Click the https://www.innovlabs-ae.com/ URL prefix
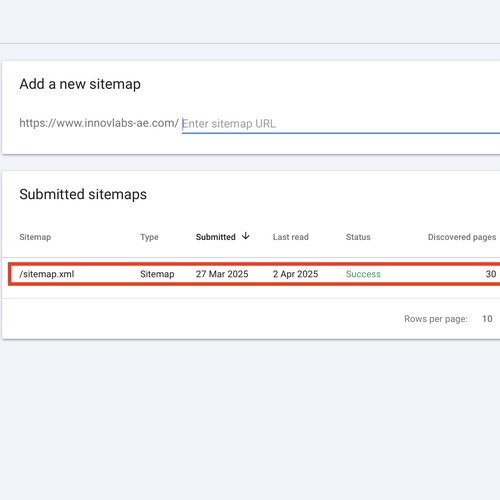The image size is (500, 500). click(x=99, y=123)
